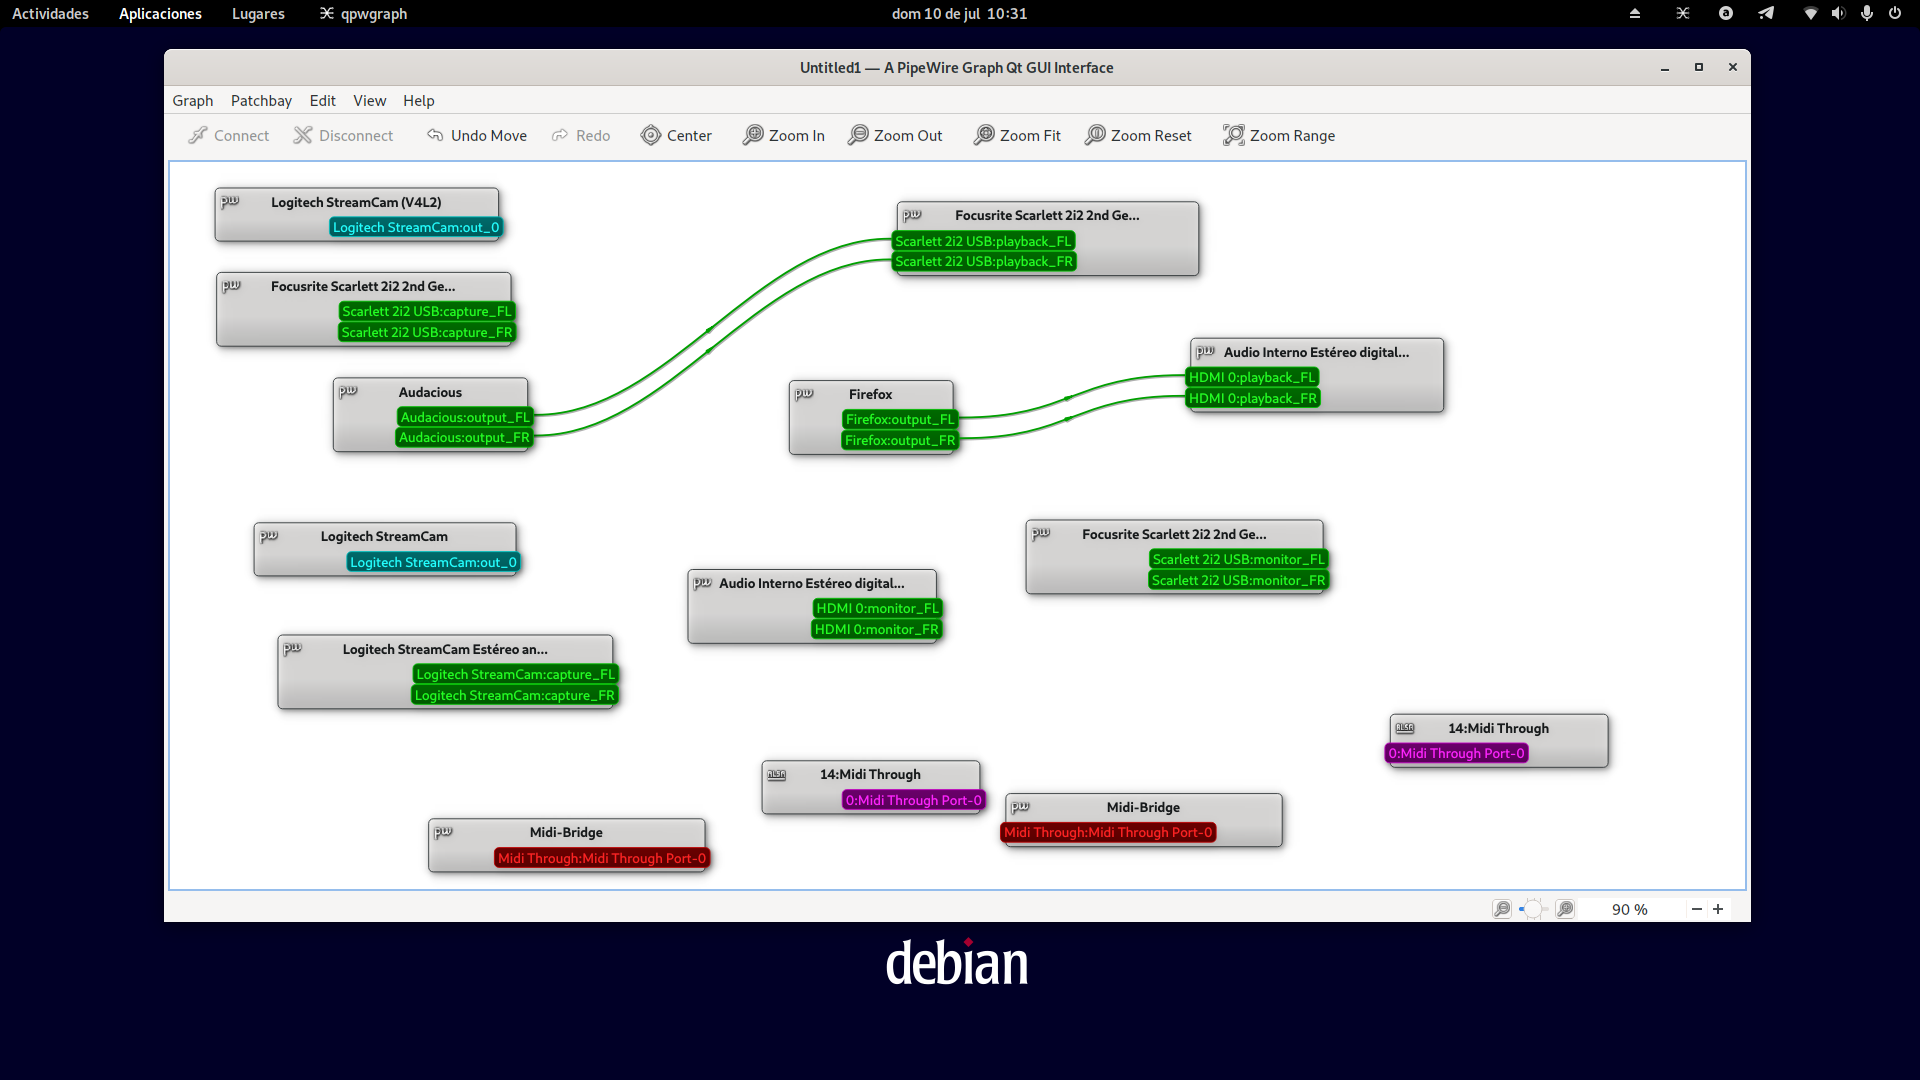Click the Zoom Reset toolbar icon
The height and width of the screenshot is (1080, 1920).
coord(1095,135)
